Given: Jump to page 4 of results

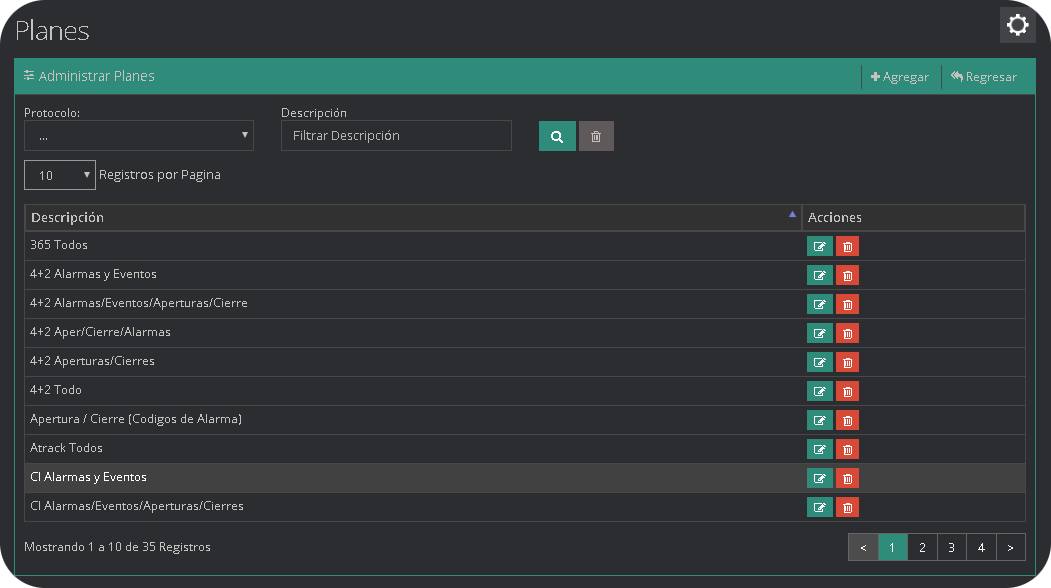Looking at the screenshot, I should tap(981, 547).
